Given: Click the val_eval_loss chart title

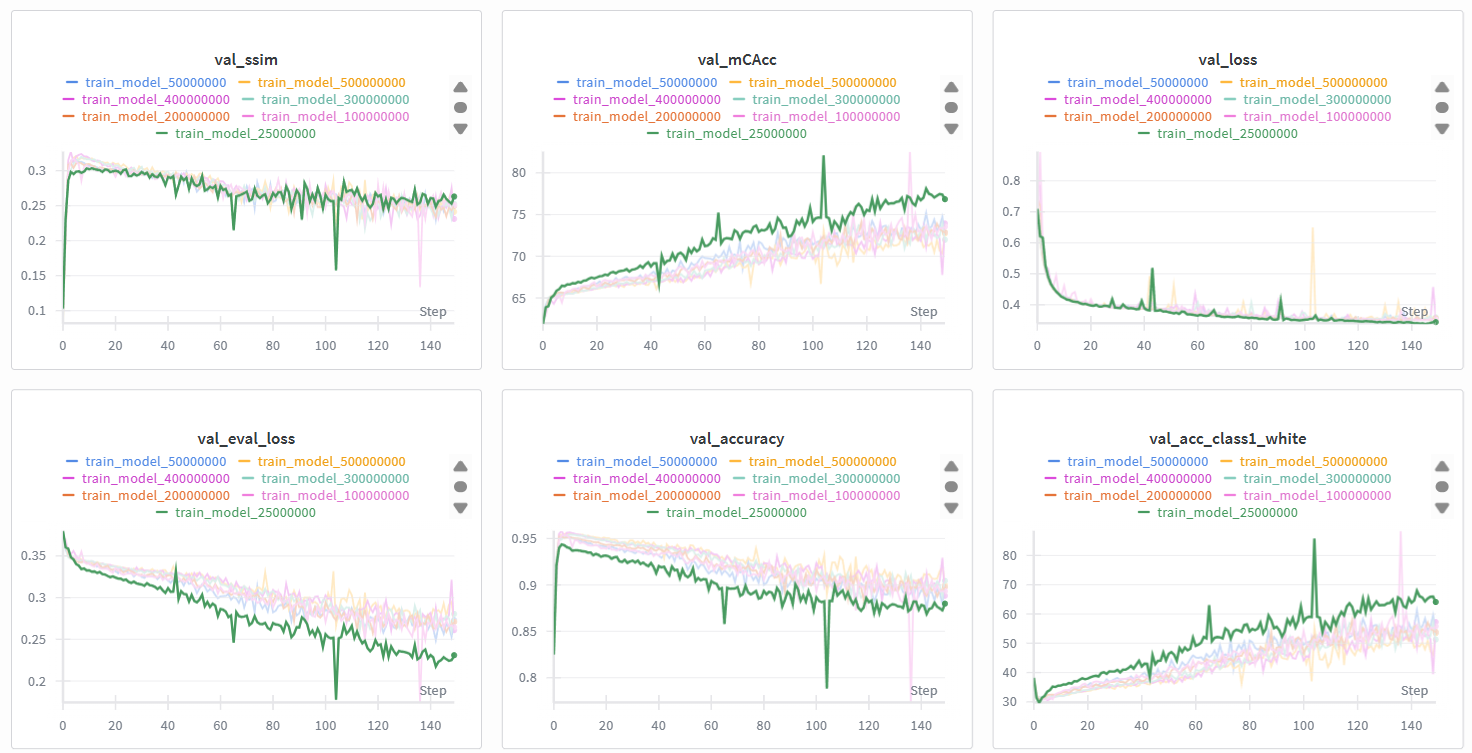Looking at the screenshot, I should coord(246,438).
